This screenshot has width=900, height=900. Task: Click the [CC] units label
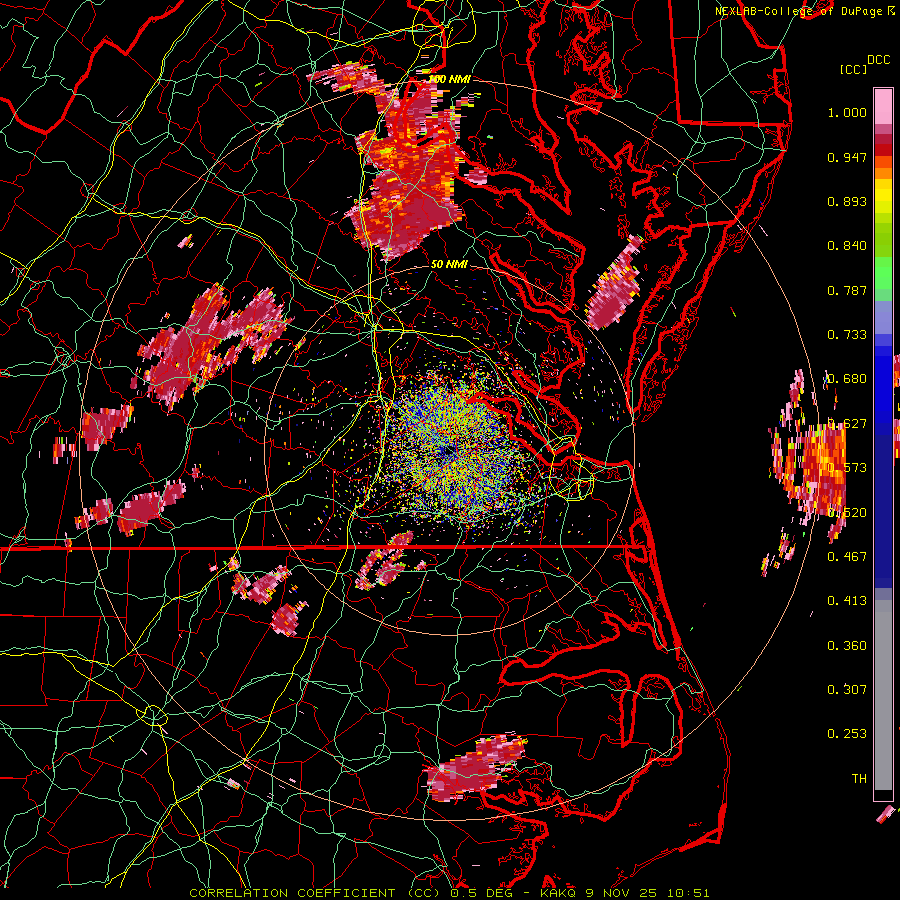tap(853, 69)
